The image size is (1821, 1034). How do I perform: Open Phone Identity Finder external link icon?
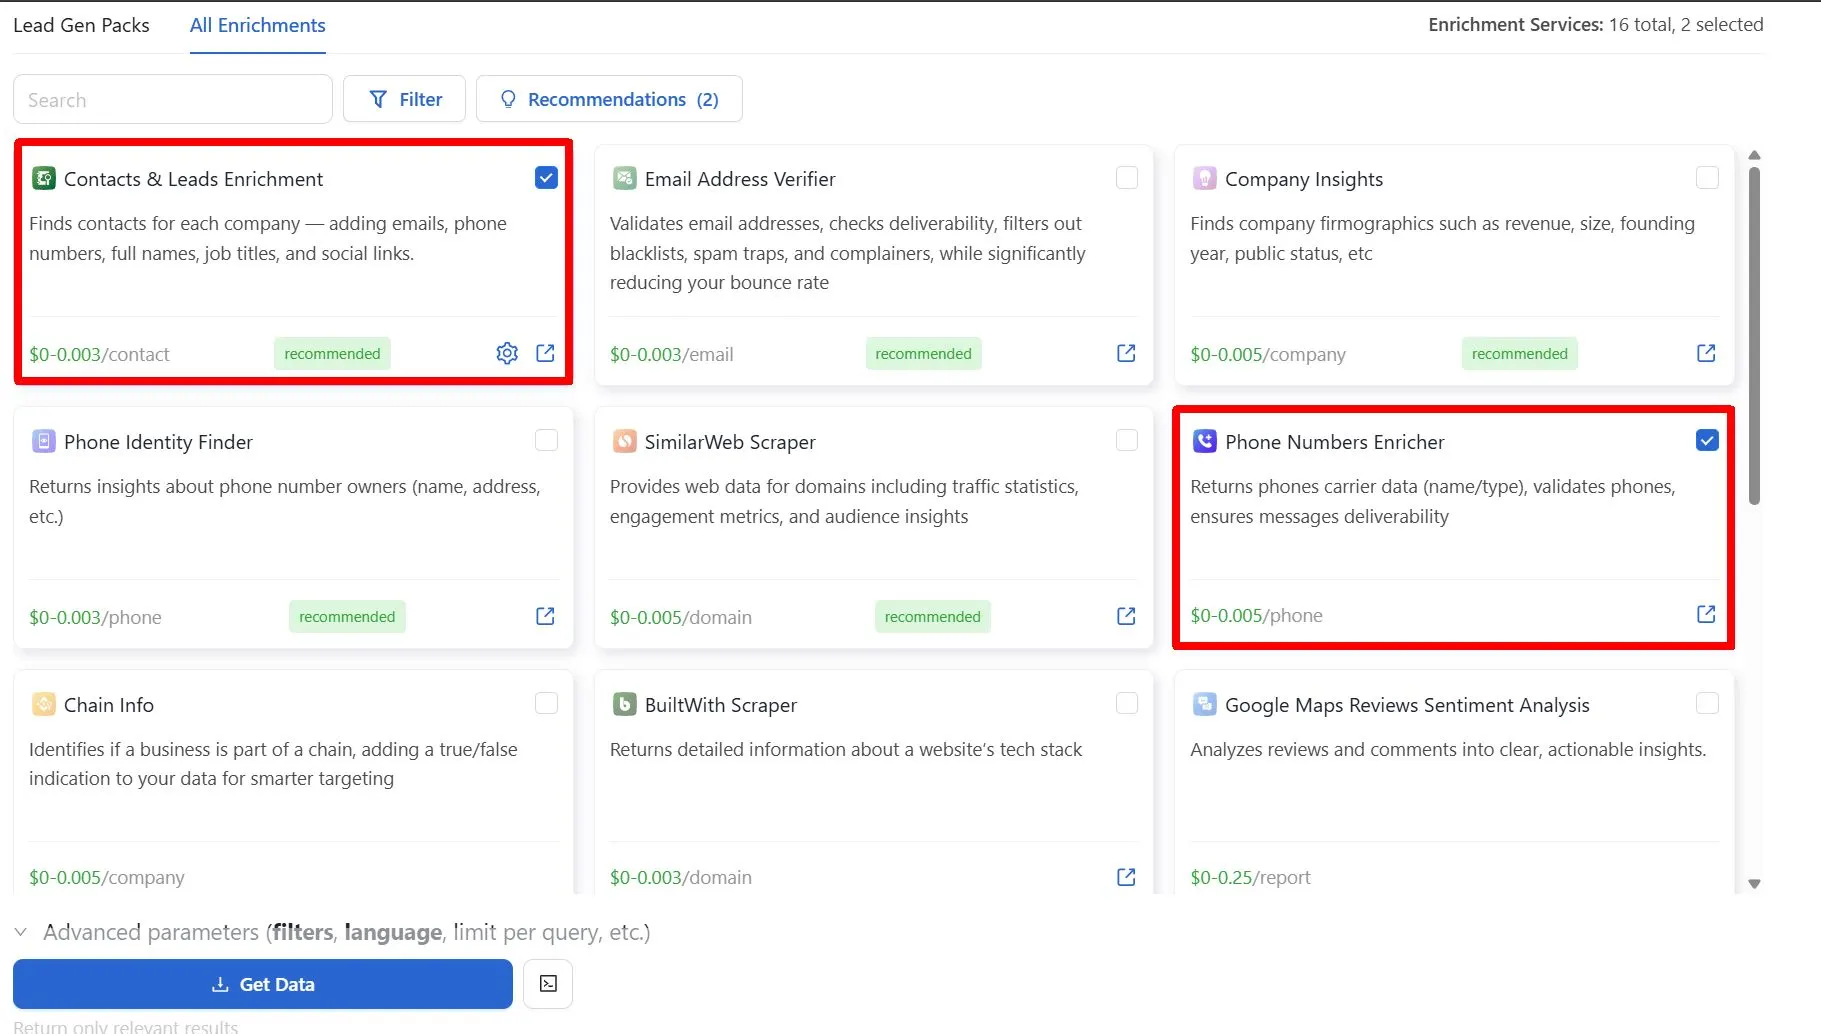[x=545, y=616]
